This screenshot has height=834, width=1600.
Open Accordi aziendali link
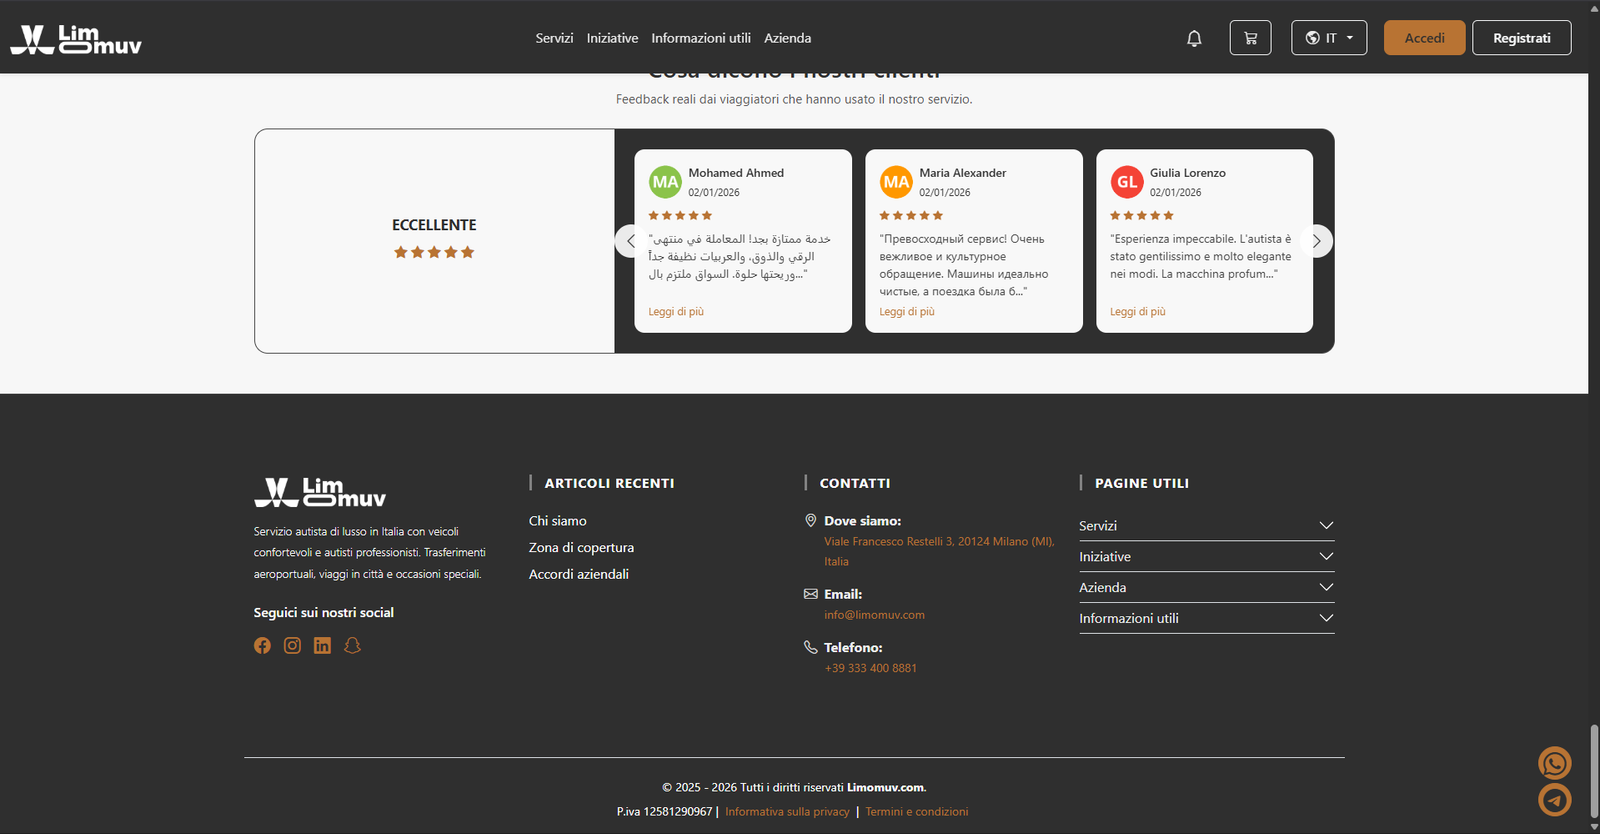[579, 574]
